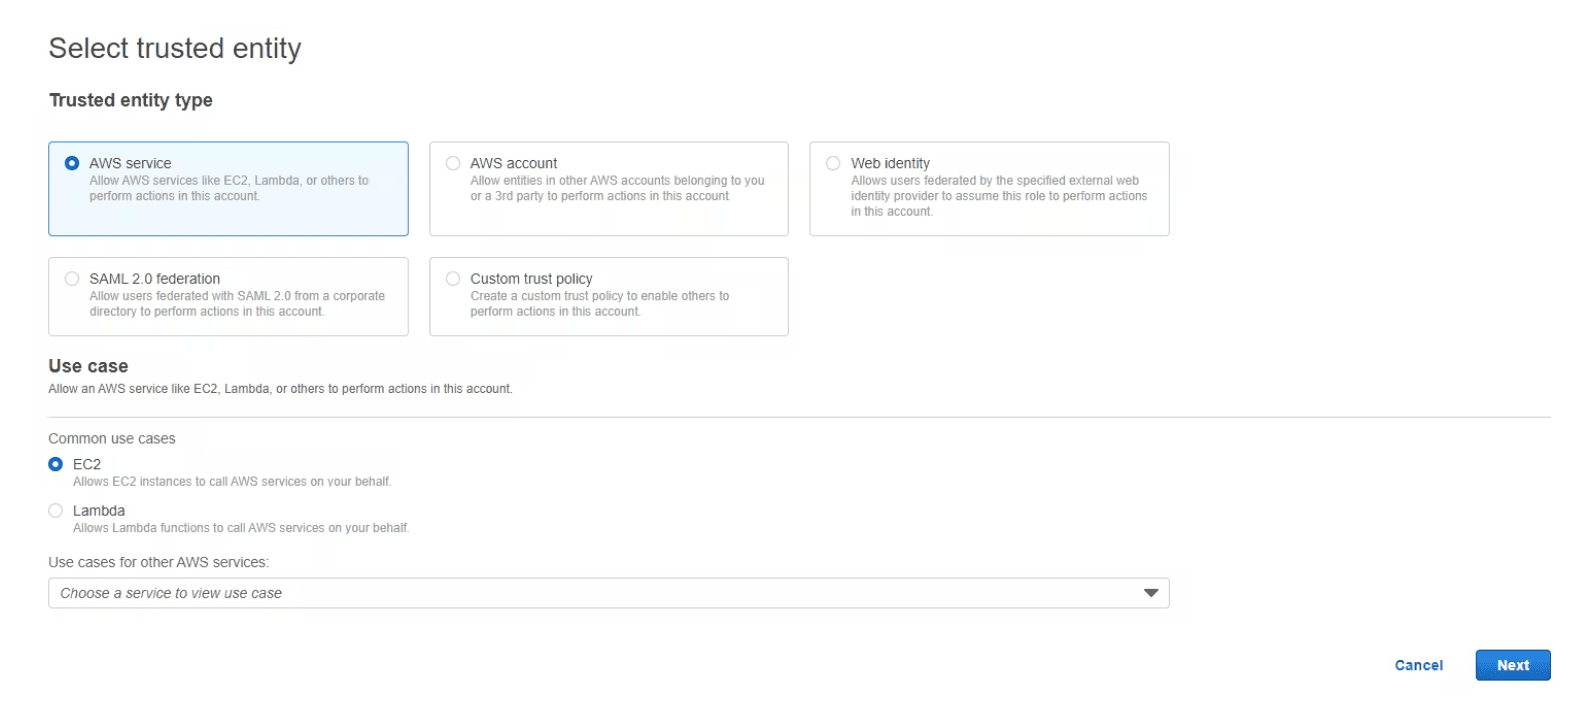Click the Next button
Image resolution: width=1592 pixels, height=722 pixels.
1512,665
